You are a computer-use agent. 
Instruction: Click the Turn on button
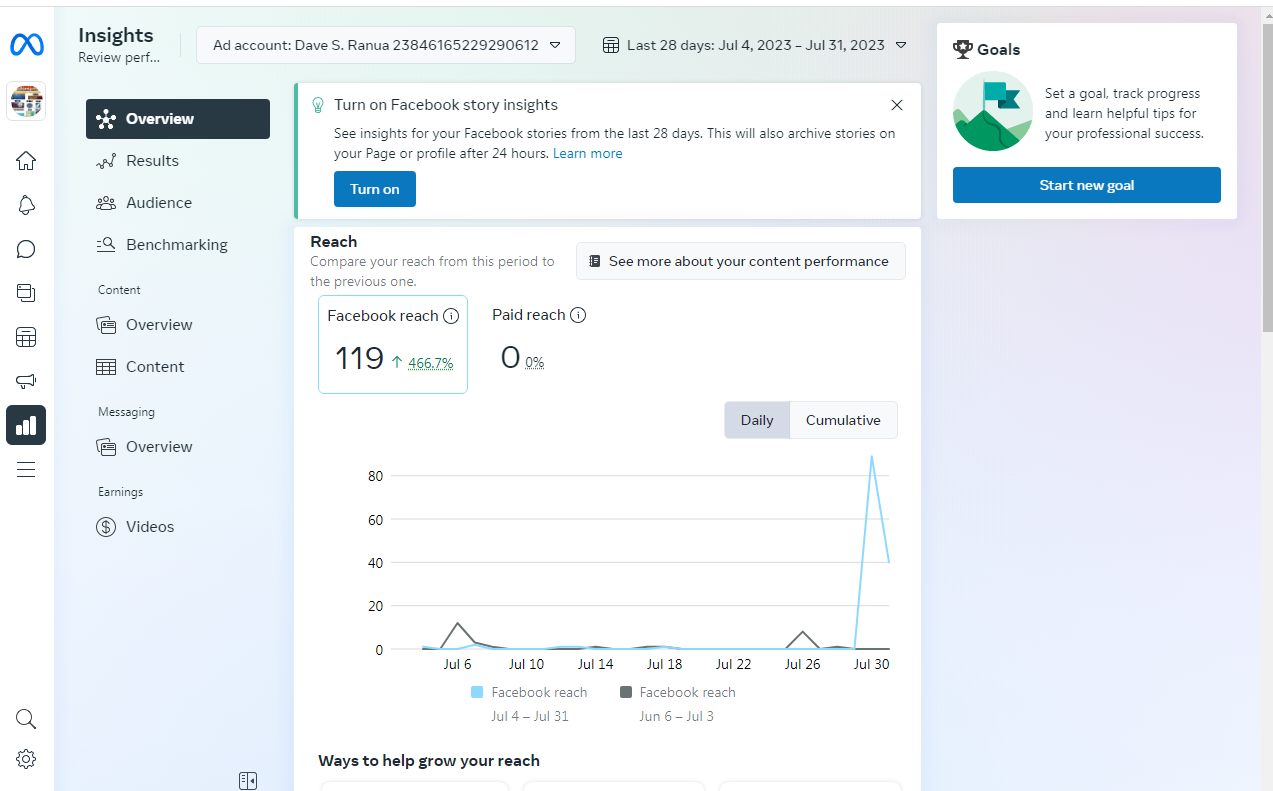[375, 189]
